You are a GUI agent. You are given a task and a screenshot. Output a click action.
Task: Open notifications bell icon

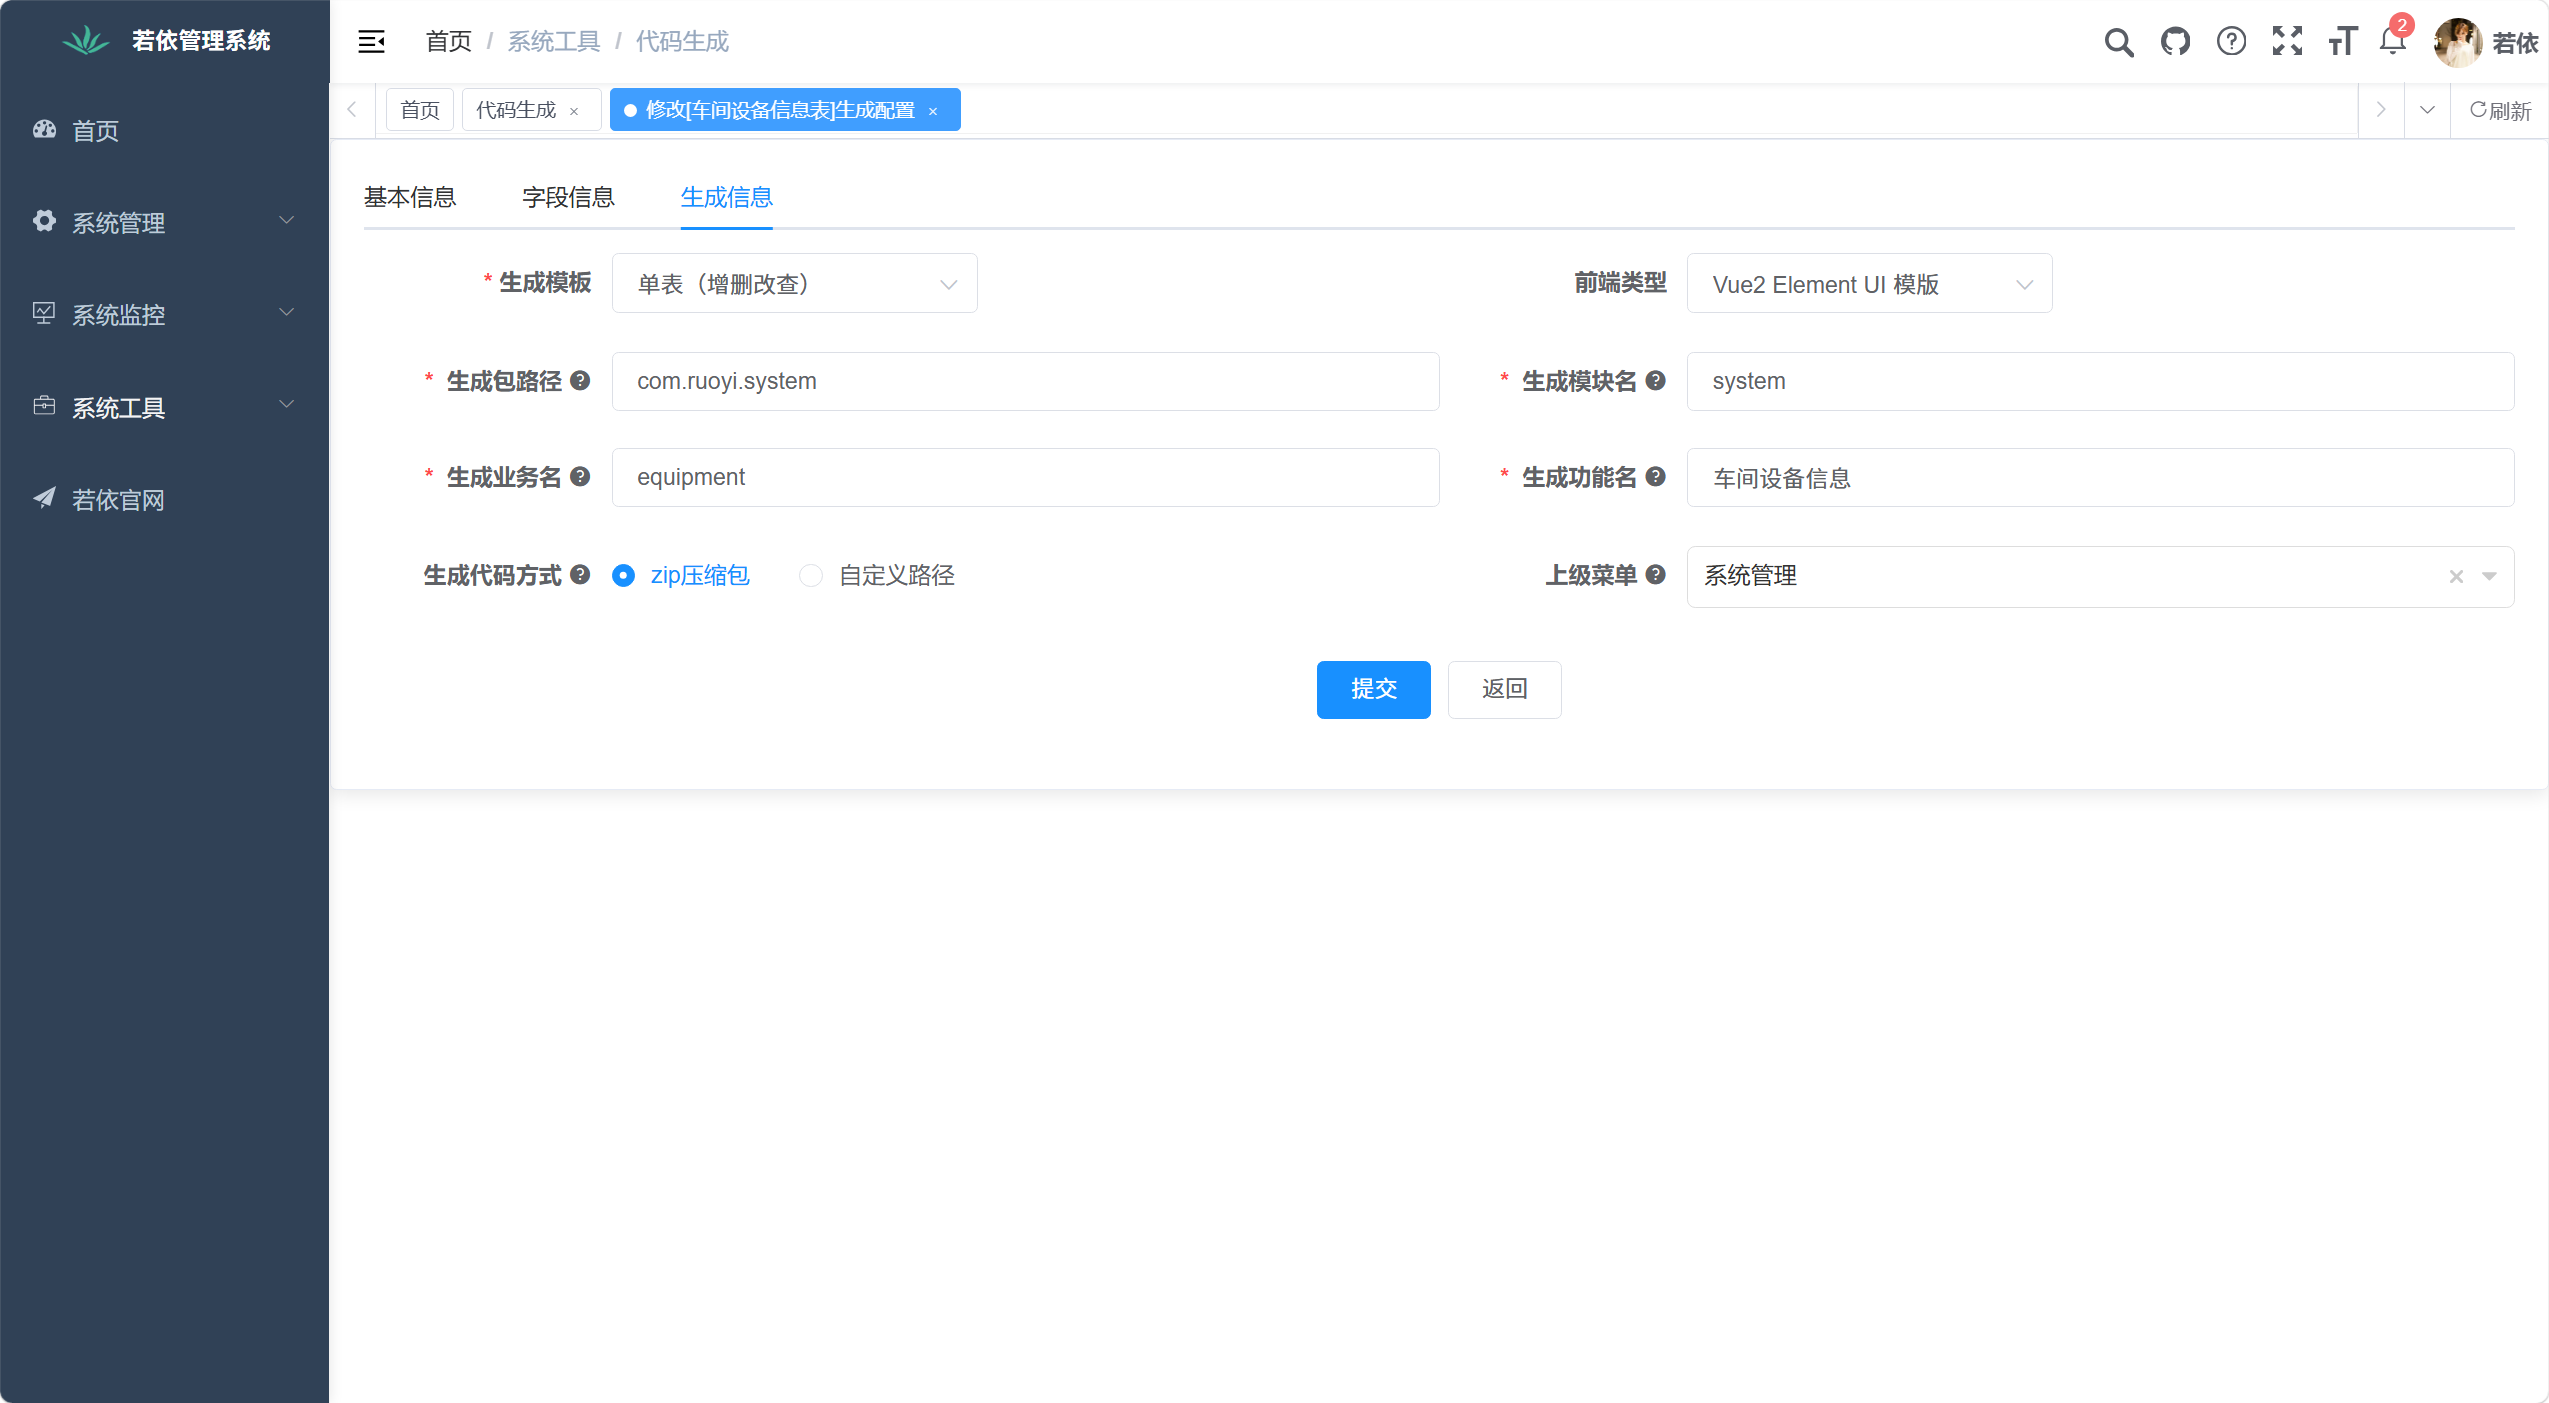click(2392, 42)
